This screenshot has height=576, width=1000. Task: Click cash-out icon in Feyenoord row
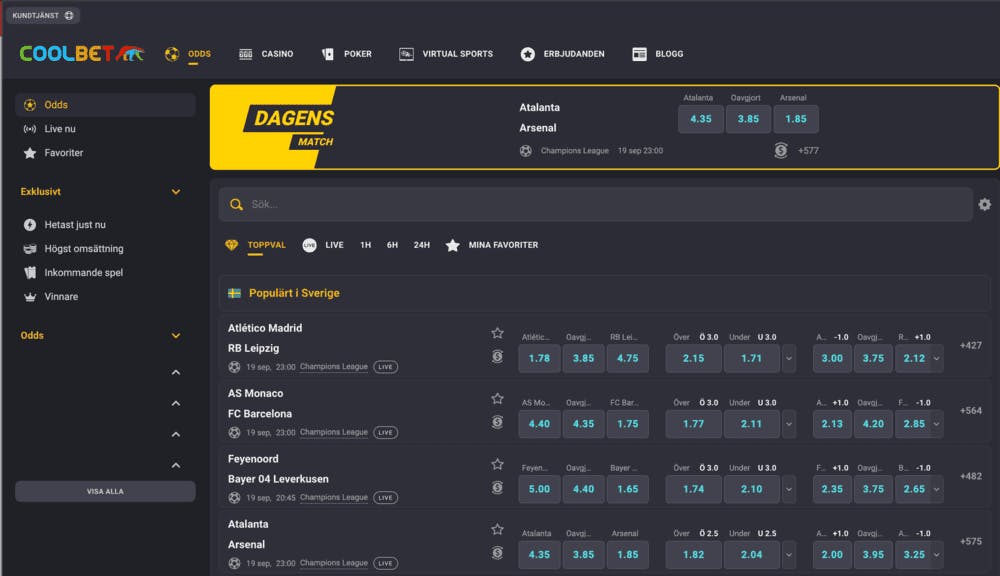pos(497,488)
